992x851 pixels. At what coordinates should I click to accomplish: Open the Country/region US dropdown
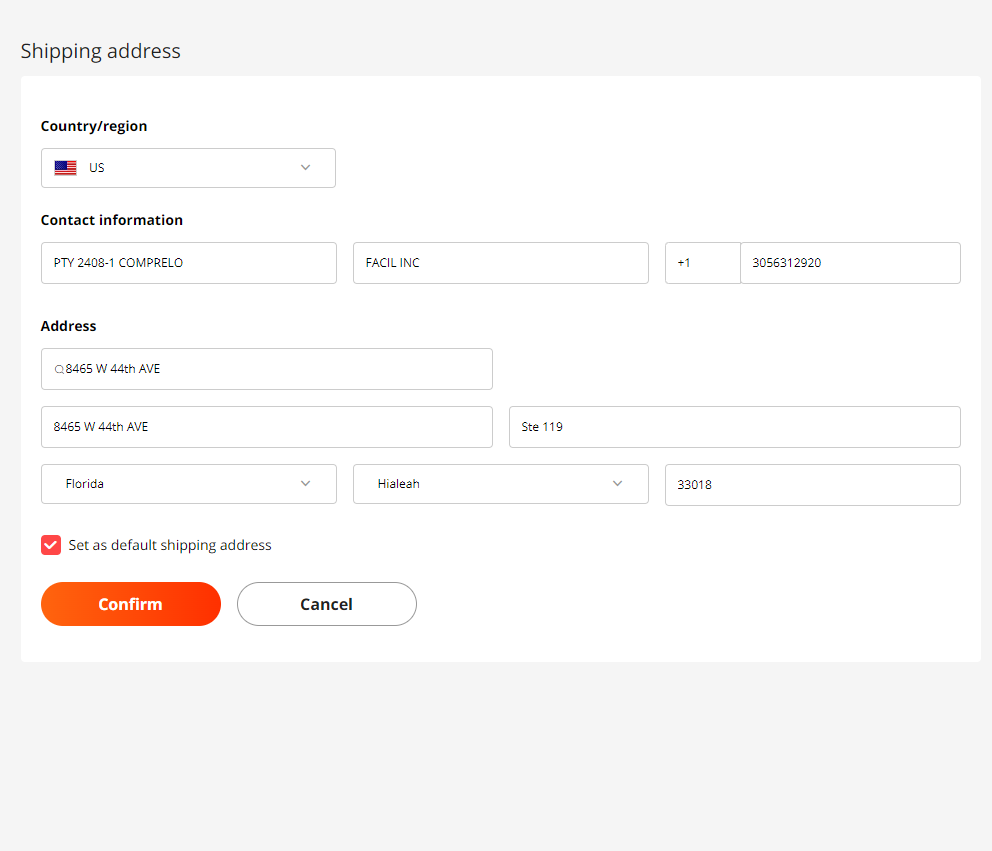click(x=189, y=168)
